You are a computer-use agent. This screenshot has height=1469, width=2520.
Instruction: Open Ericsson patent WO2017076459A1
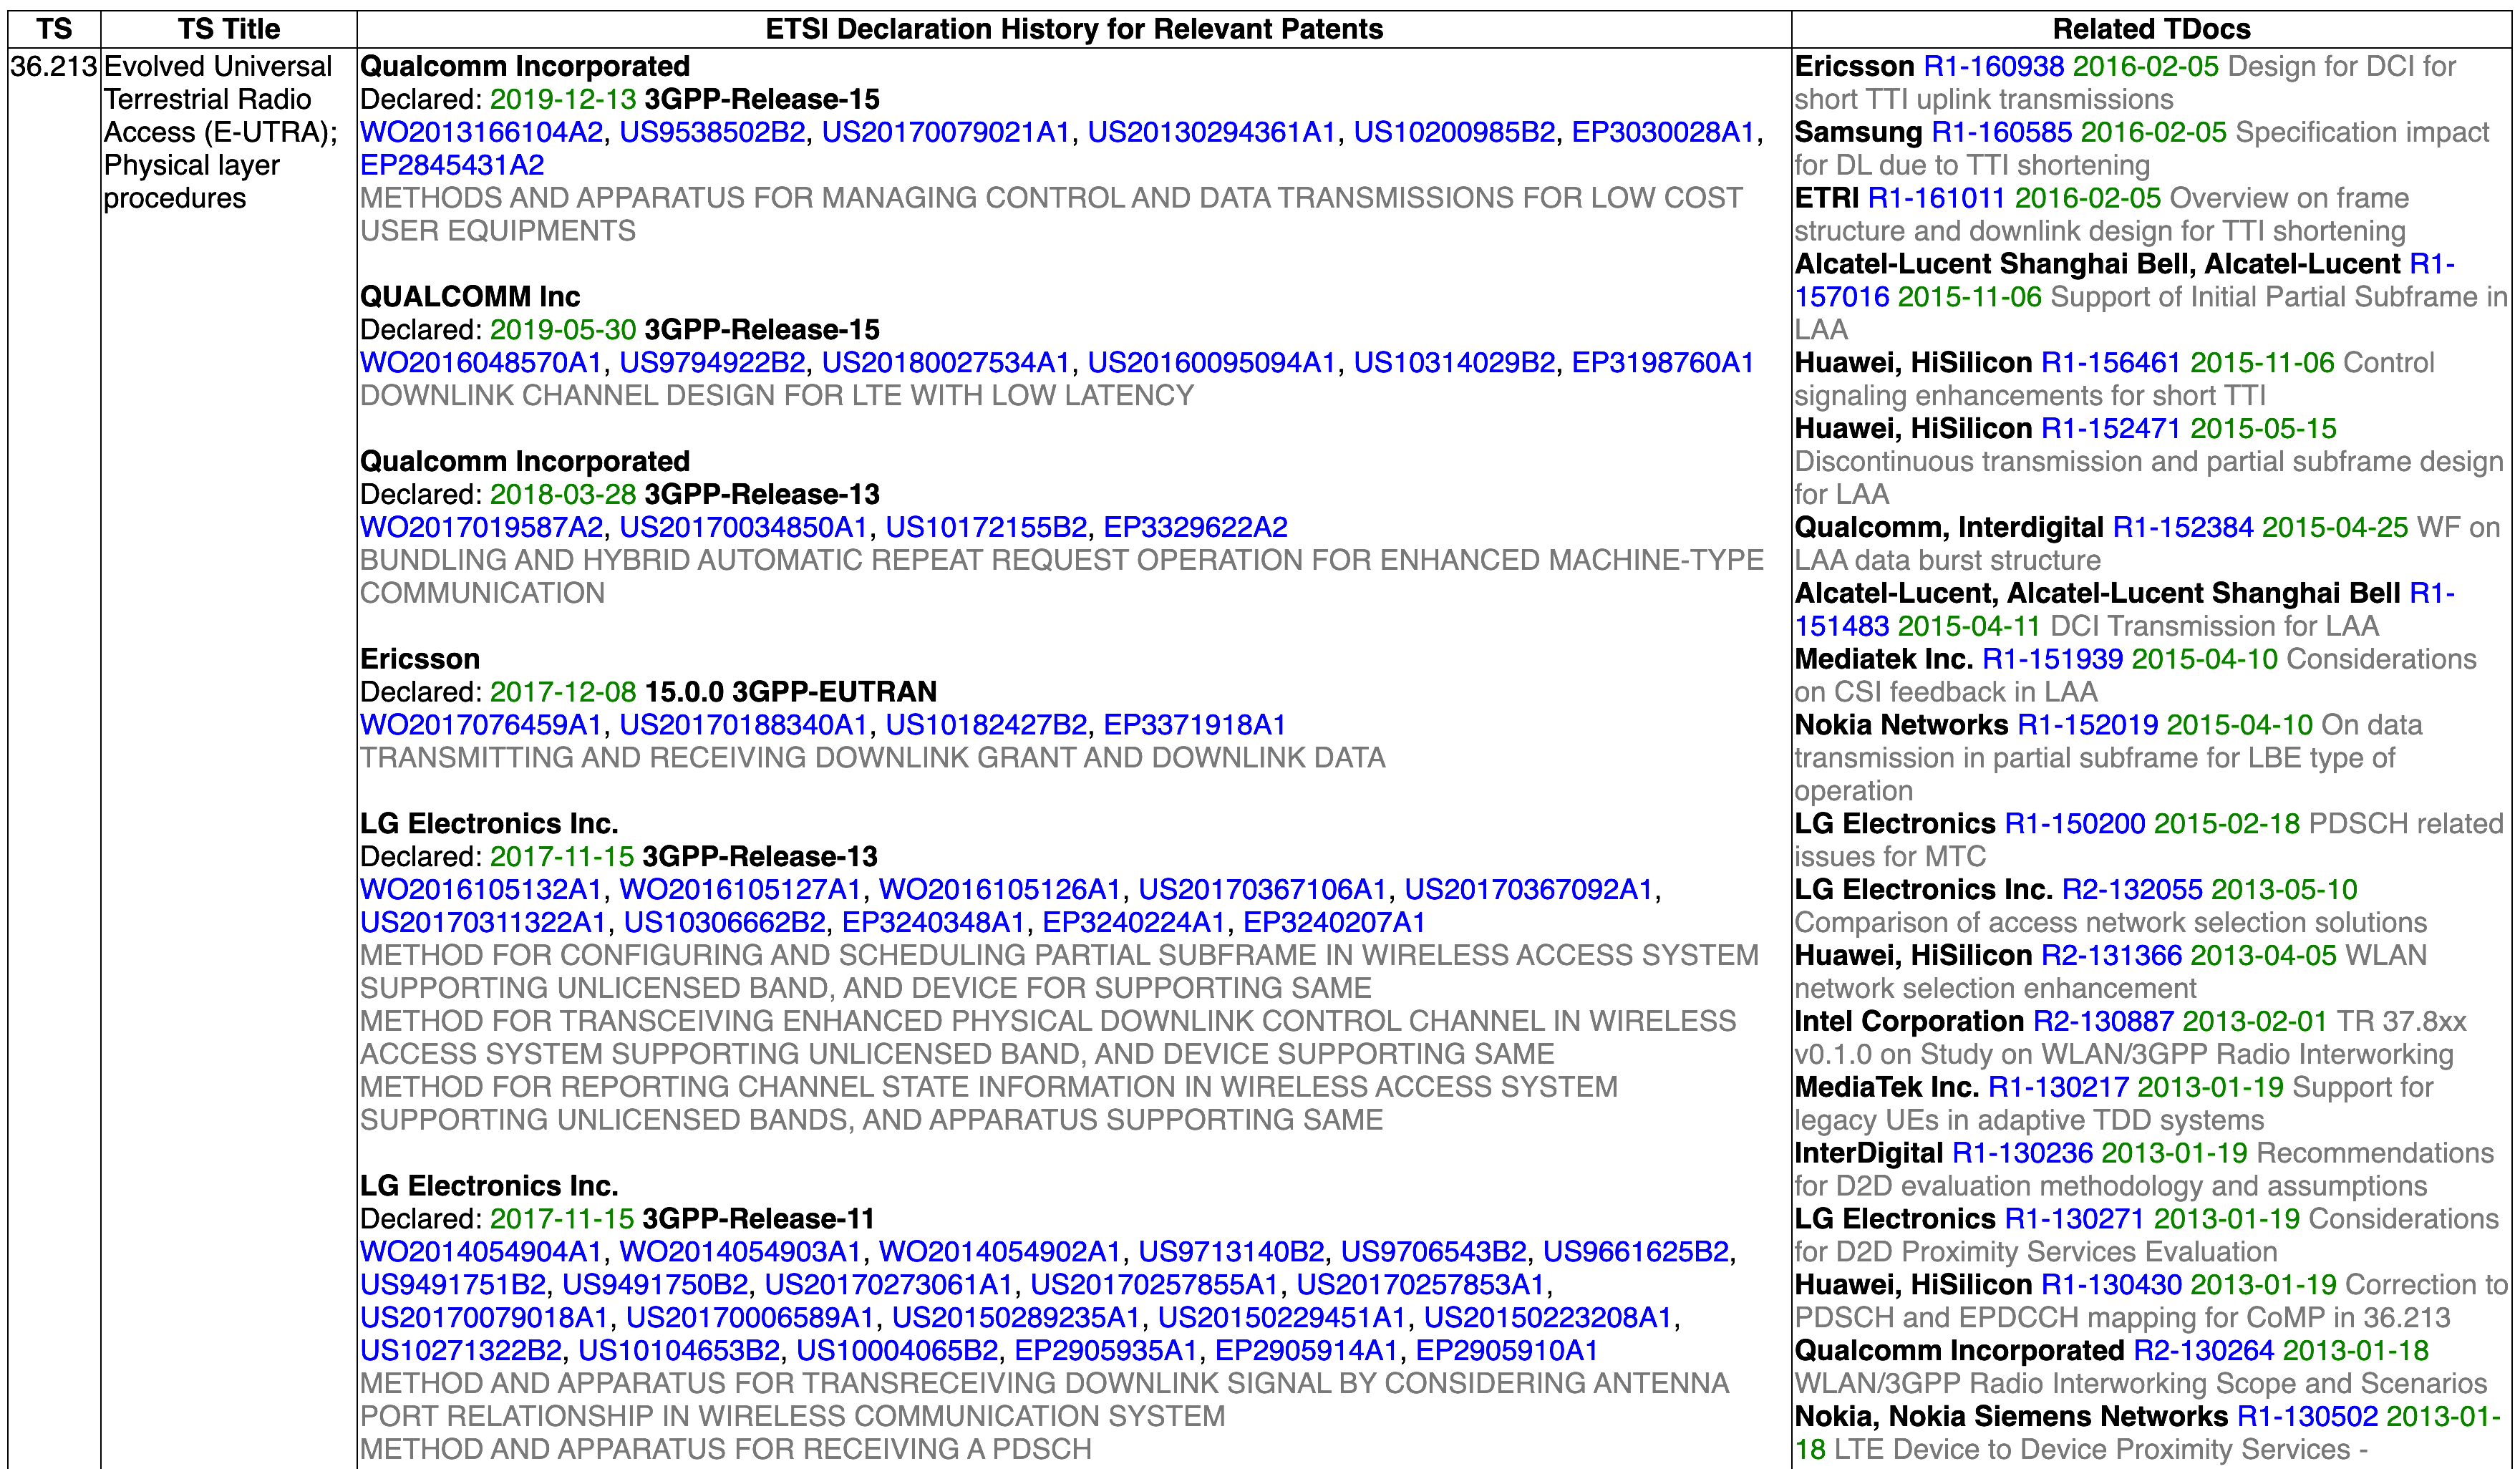(481, 725)
